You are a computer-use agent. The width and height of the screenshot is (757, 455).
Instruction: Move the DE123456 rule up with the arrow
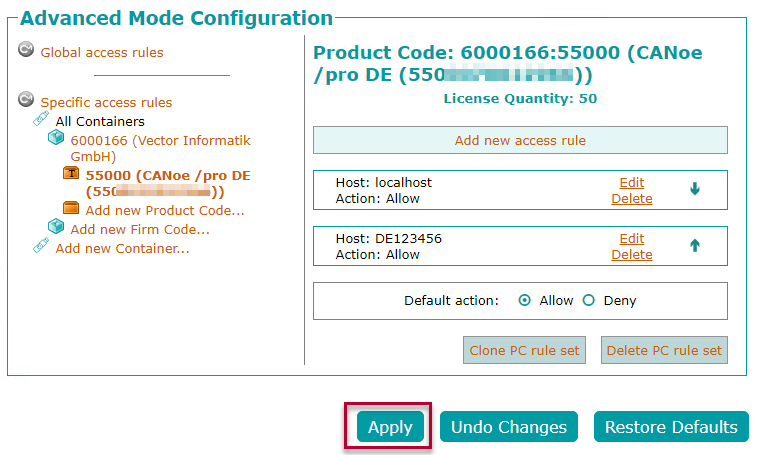[x=695, y=245]
